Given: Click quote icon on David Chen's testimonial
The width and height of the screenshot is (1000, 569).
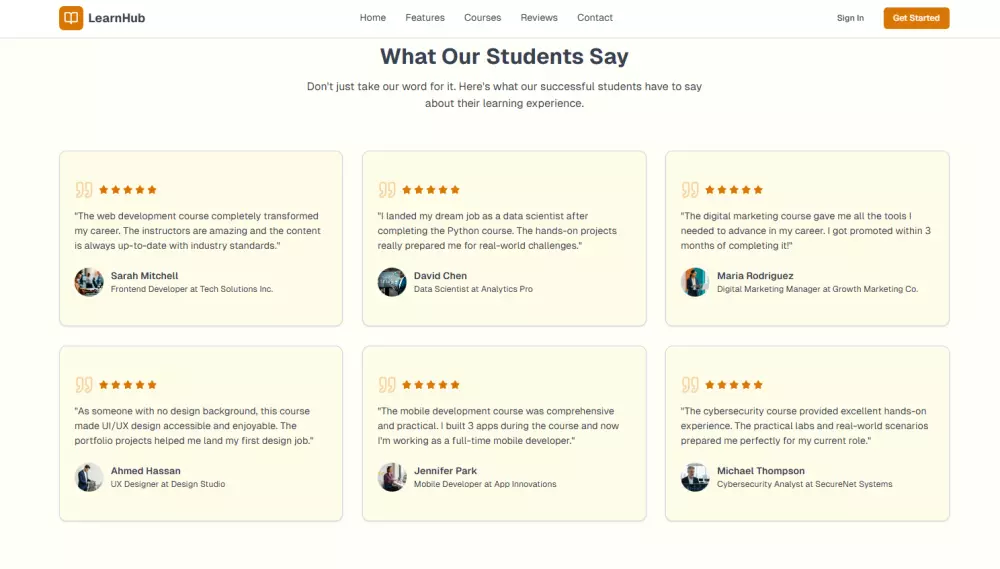Looking at the screenshot, I should point(387,190).
